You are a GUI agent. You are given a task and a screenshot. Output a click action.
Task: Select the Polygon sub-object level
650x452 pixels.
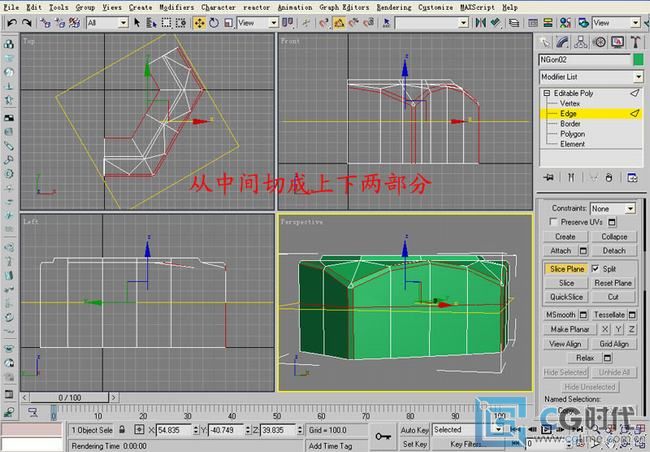coord(572,134)
